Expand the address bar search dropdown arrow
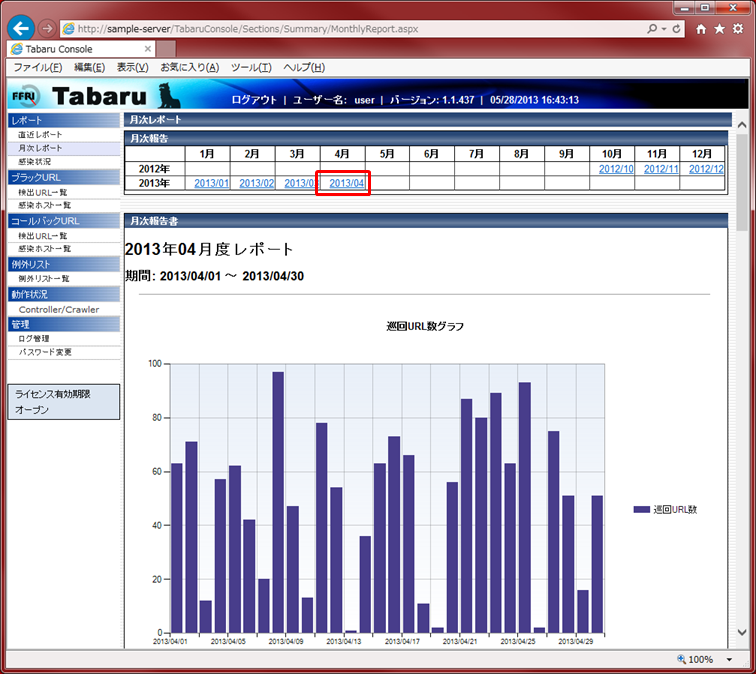756x674 pixels. pyautogui.click(x=663, y=29)
